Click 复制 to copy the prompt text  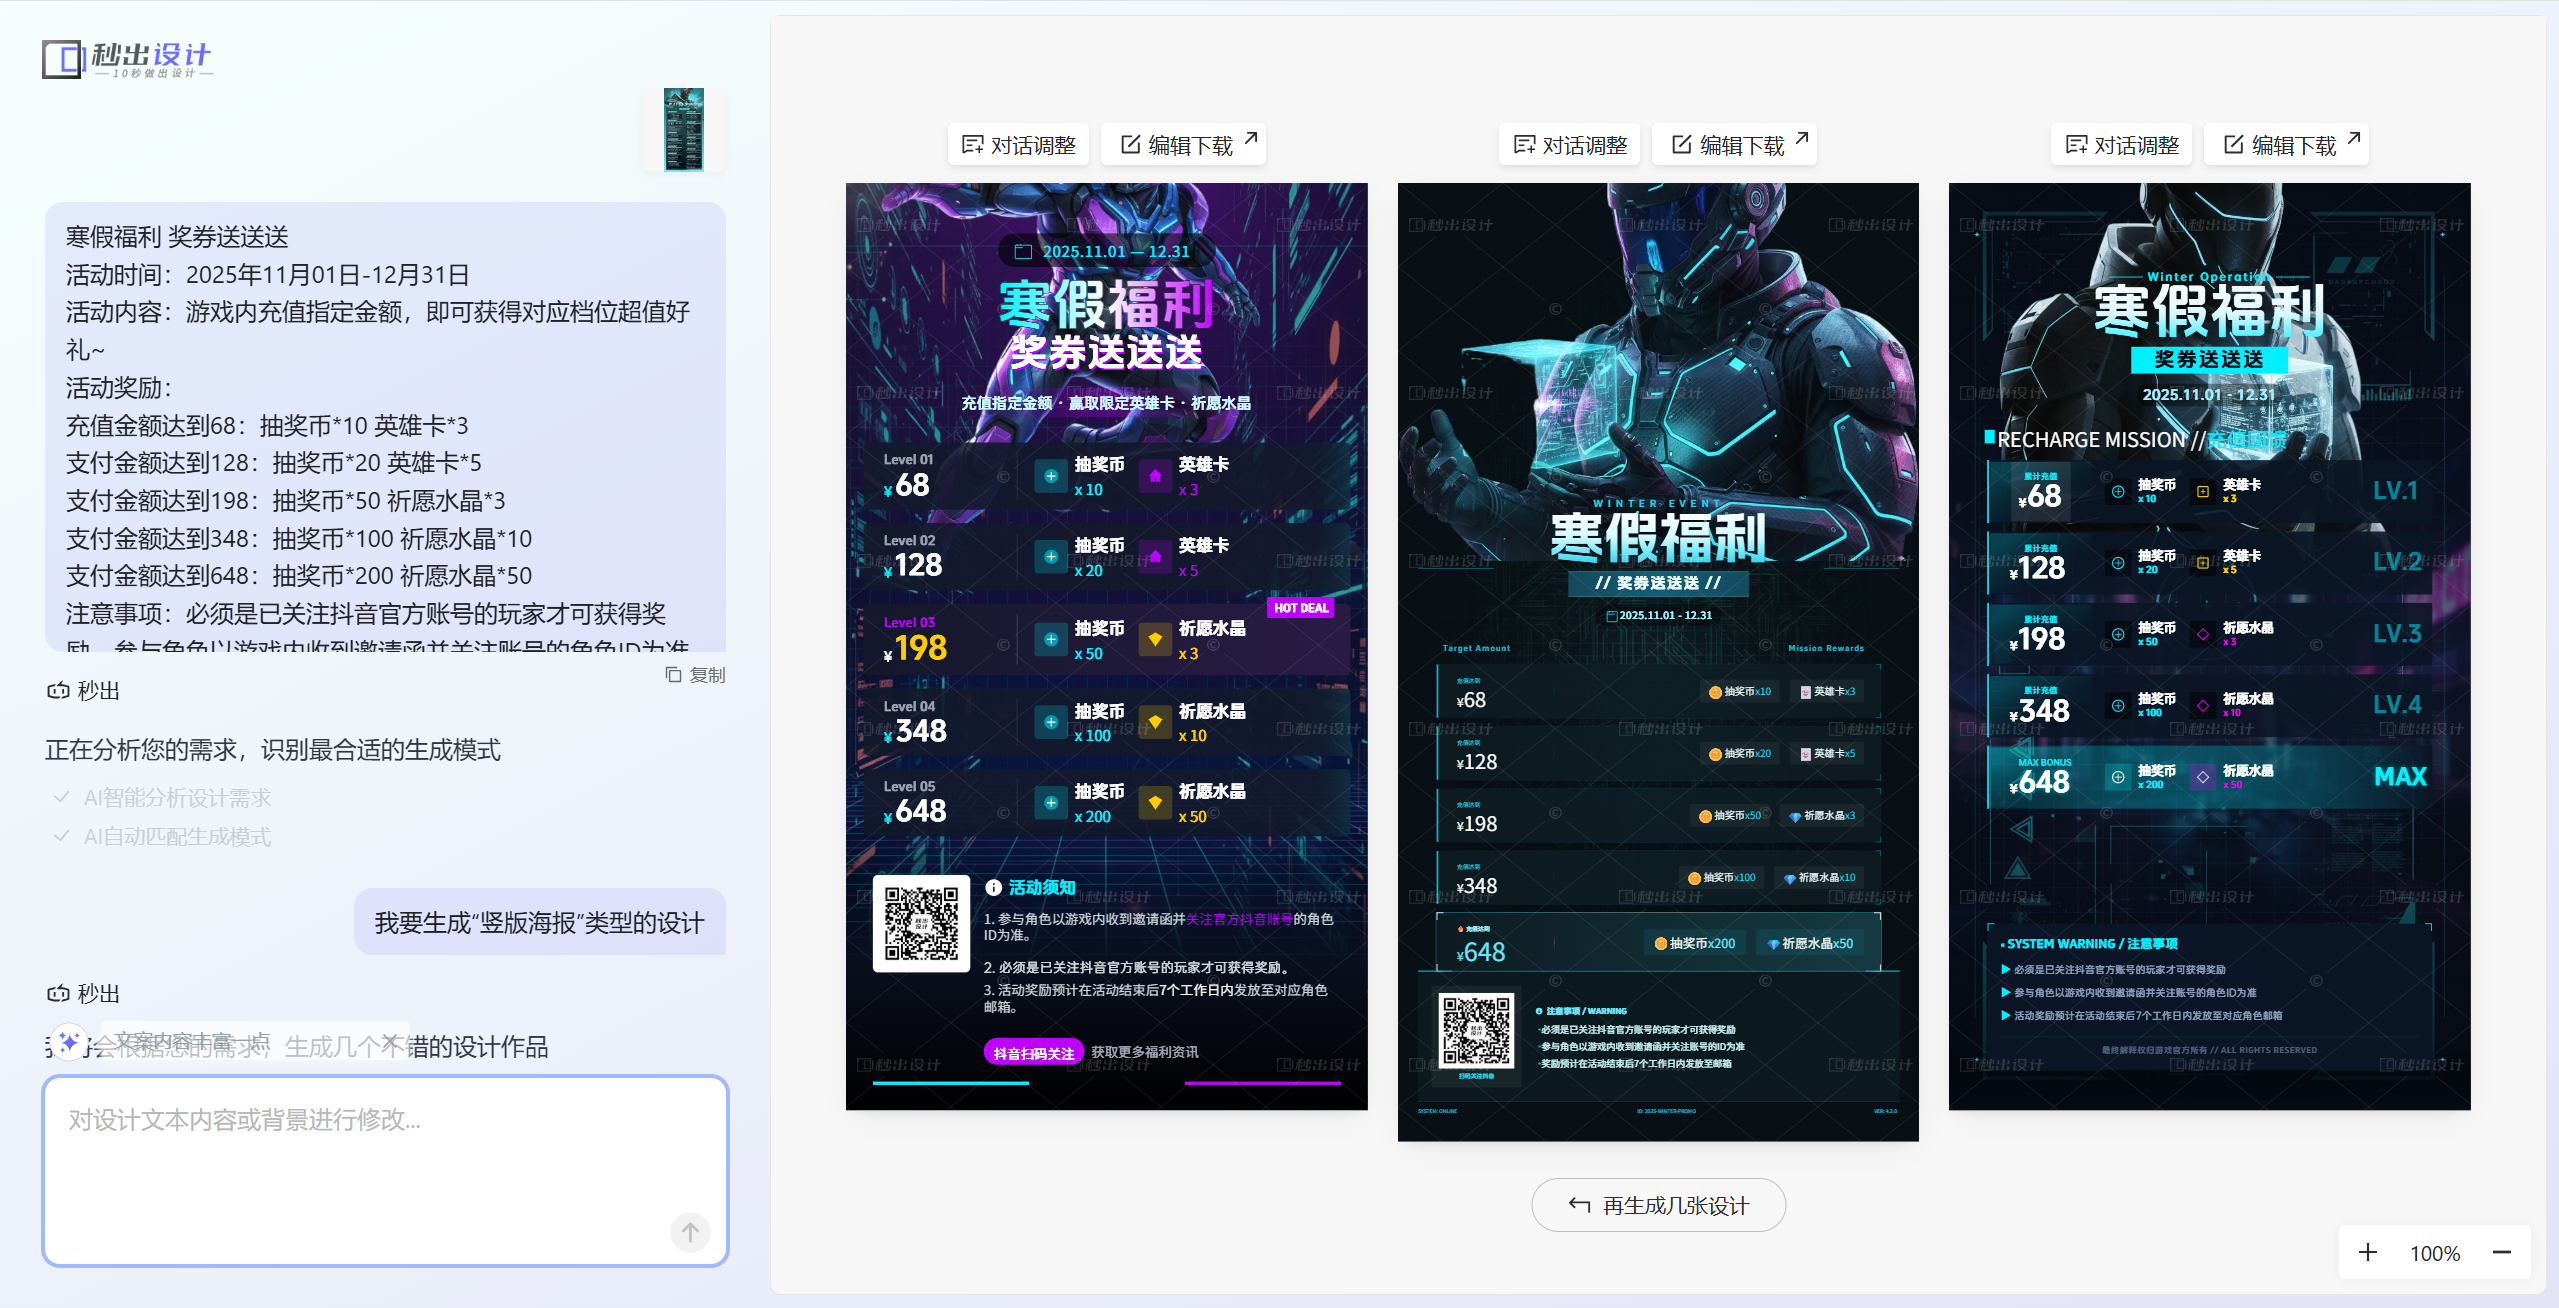696,675
